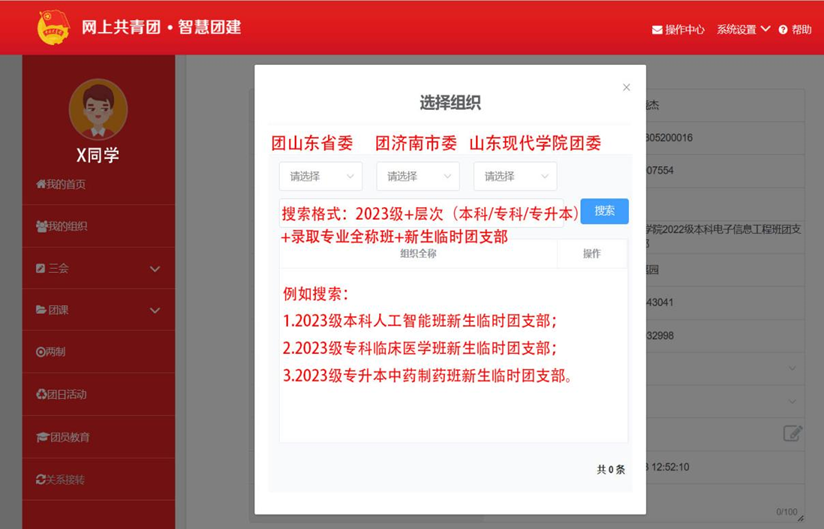Viewport: 824px width, 529px height.
Task: Open third 请选择 dropdown under 山东现代学院团委
Action: (x=515, y=177)
